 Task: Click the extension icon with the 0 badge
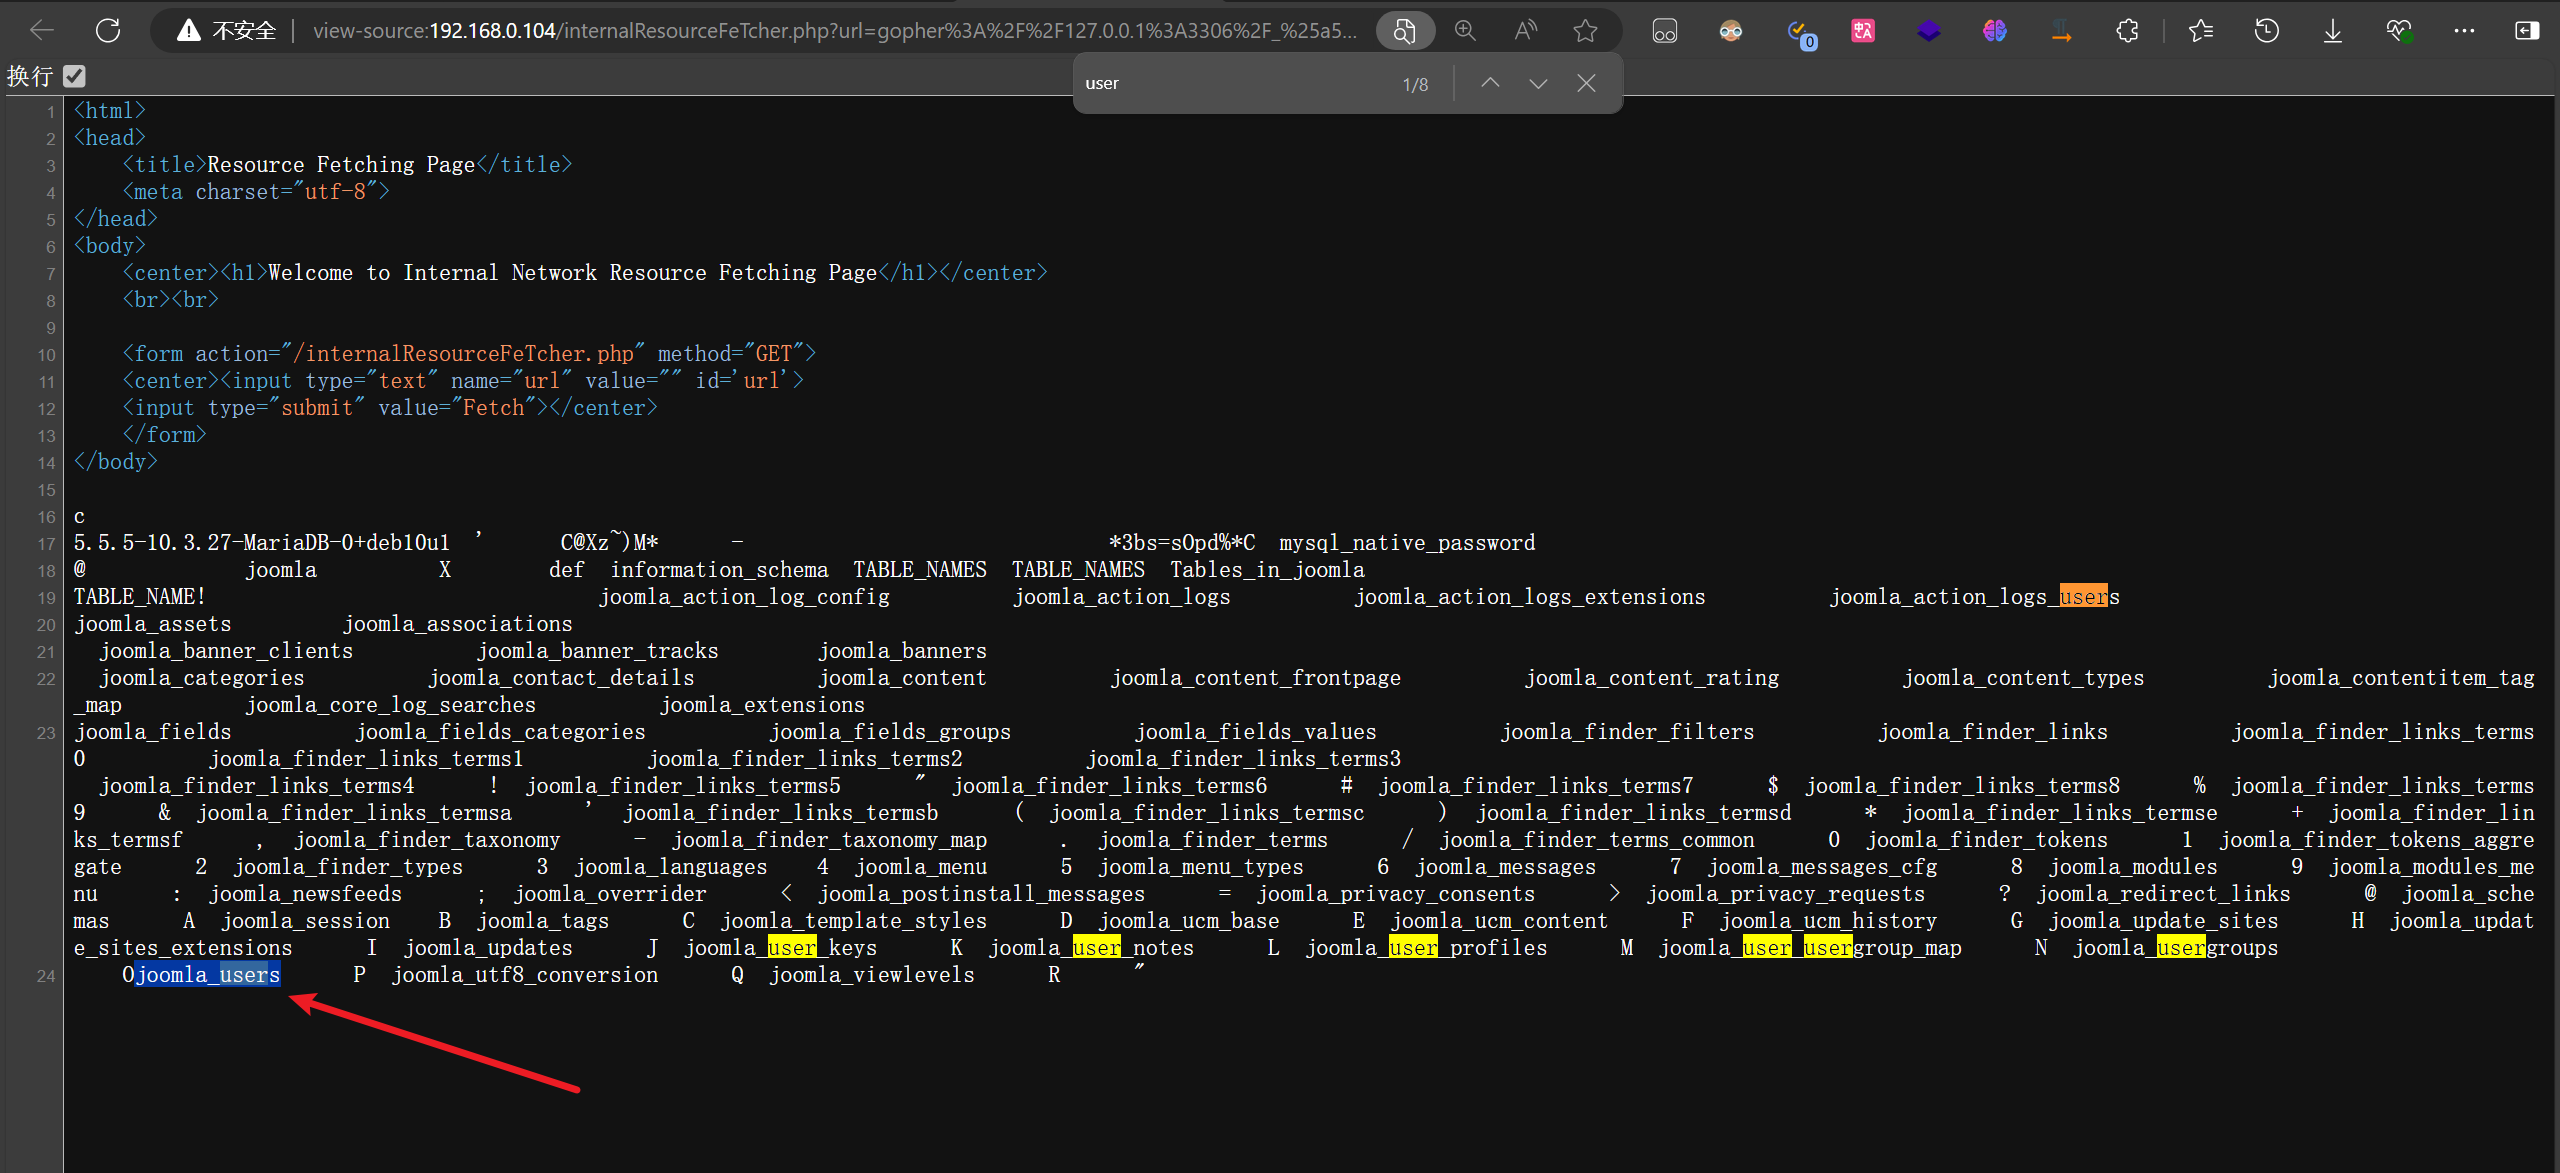point(1801,33)
